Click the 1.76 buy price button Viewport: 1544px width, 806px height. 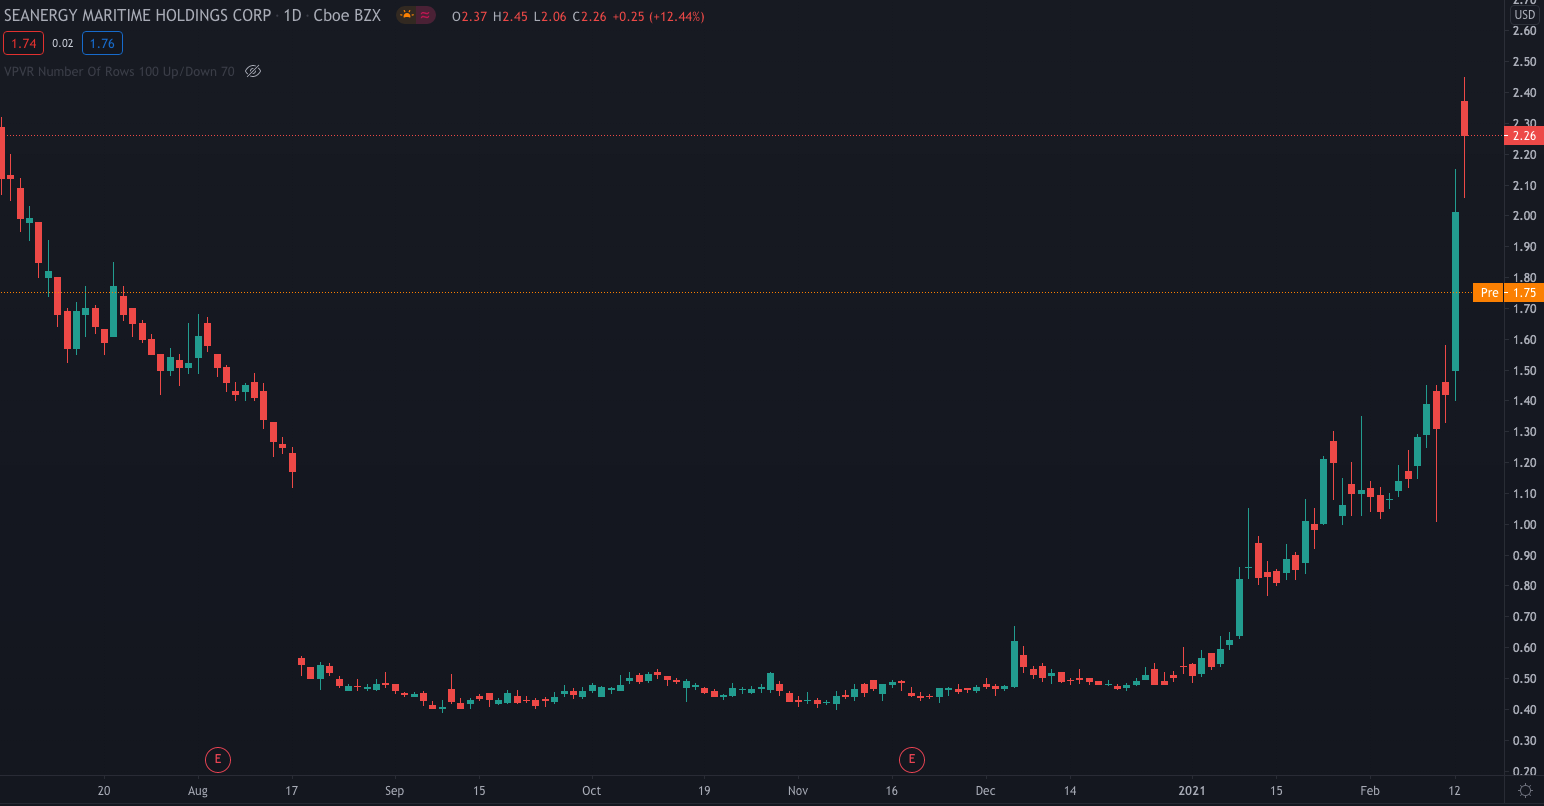coord(102,43)
